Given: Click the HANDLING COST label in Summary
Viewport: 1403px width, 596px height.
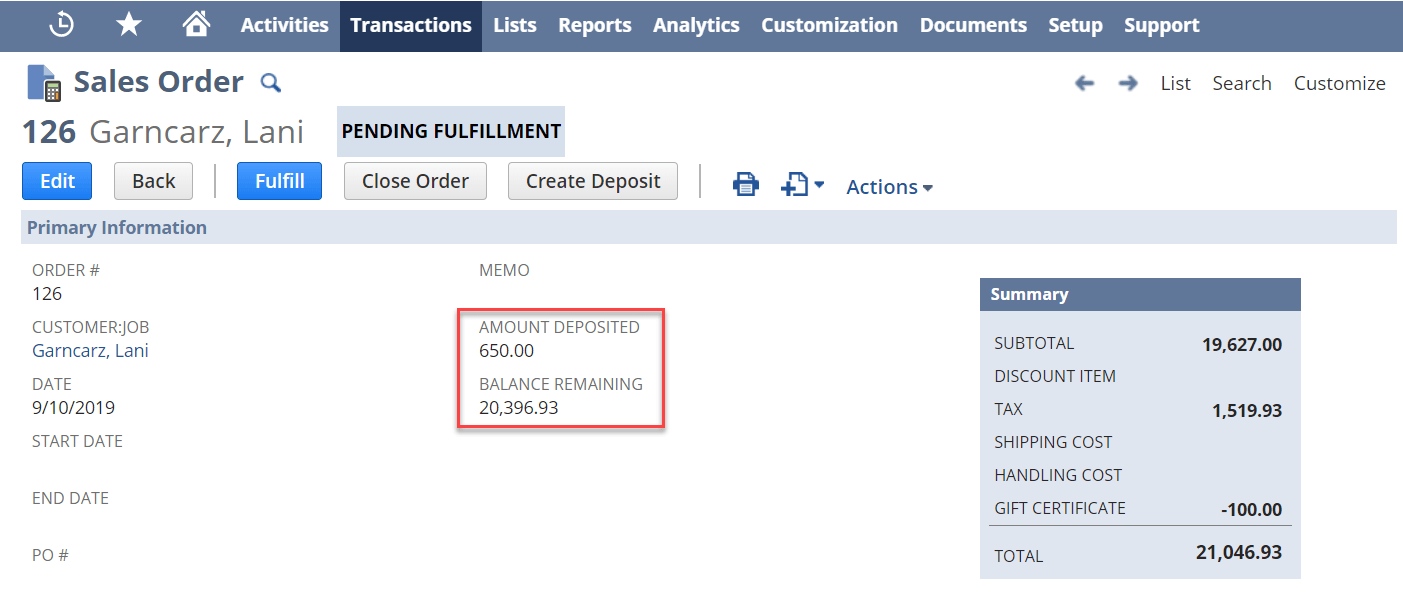Looking at the screenshot, I should click(x=1058, y=475).
